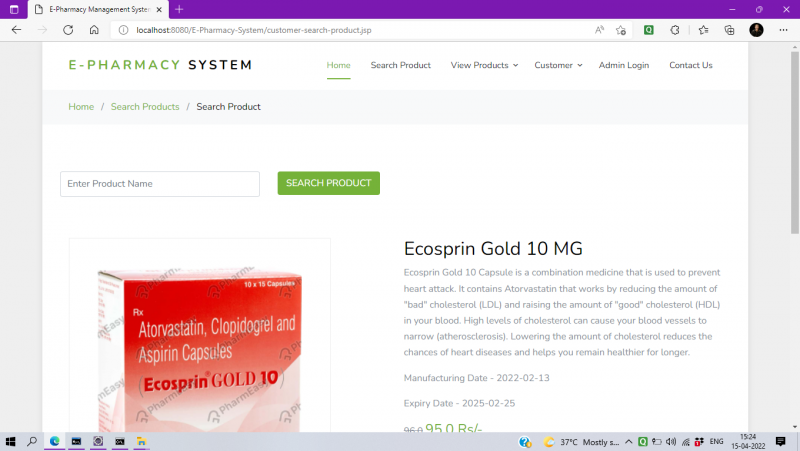
Task: Reload the current page
Action: coord(68,30)
